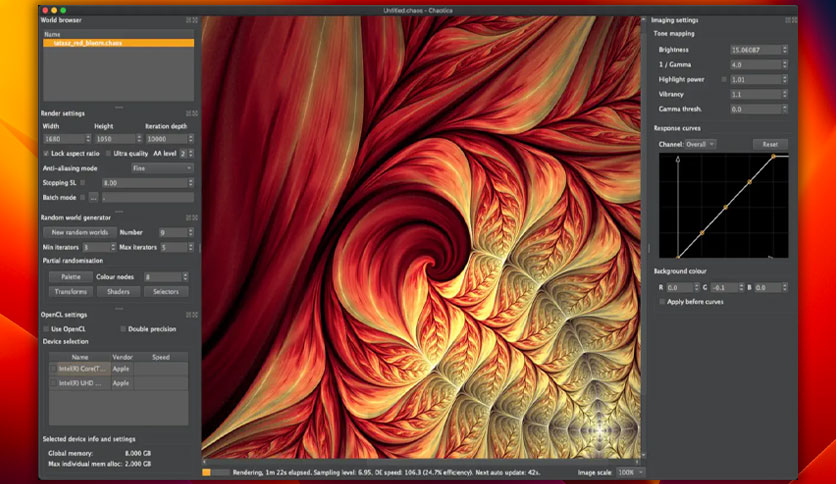Image resolution: width=836 pixels, height=484 pixels.
Task: Select the lowest response curve control point
Action: tap(678, 257)
